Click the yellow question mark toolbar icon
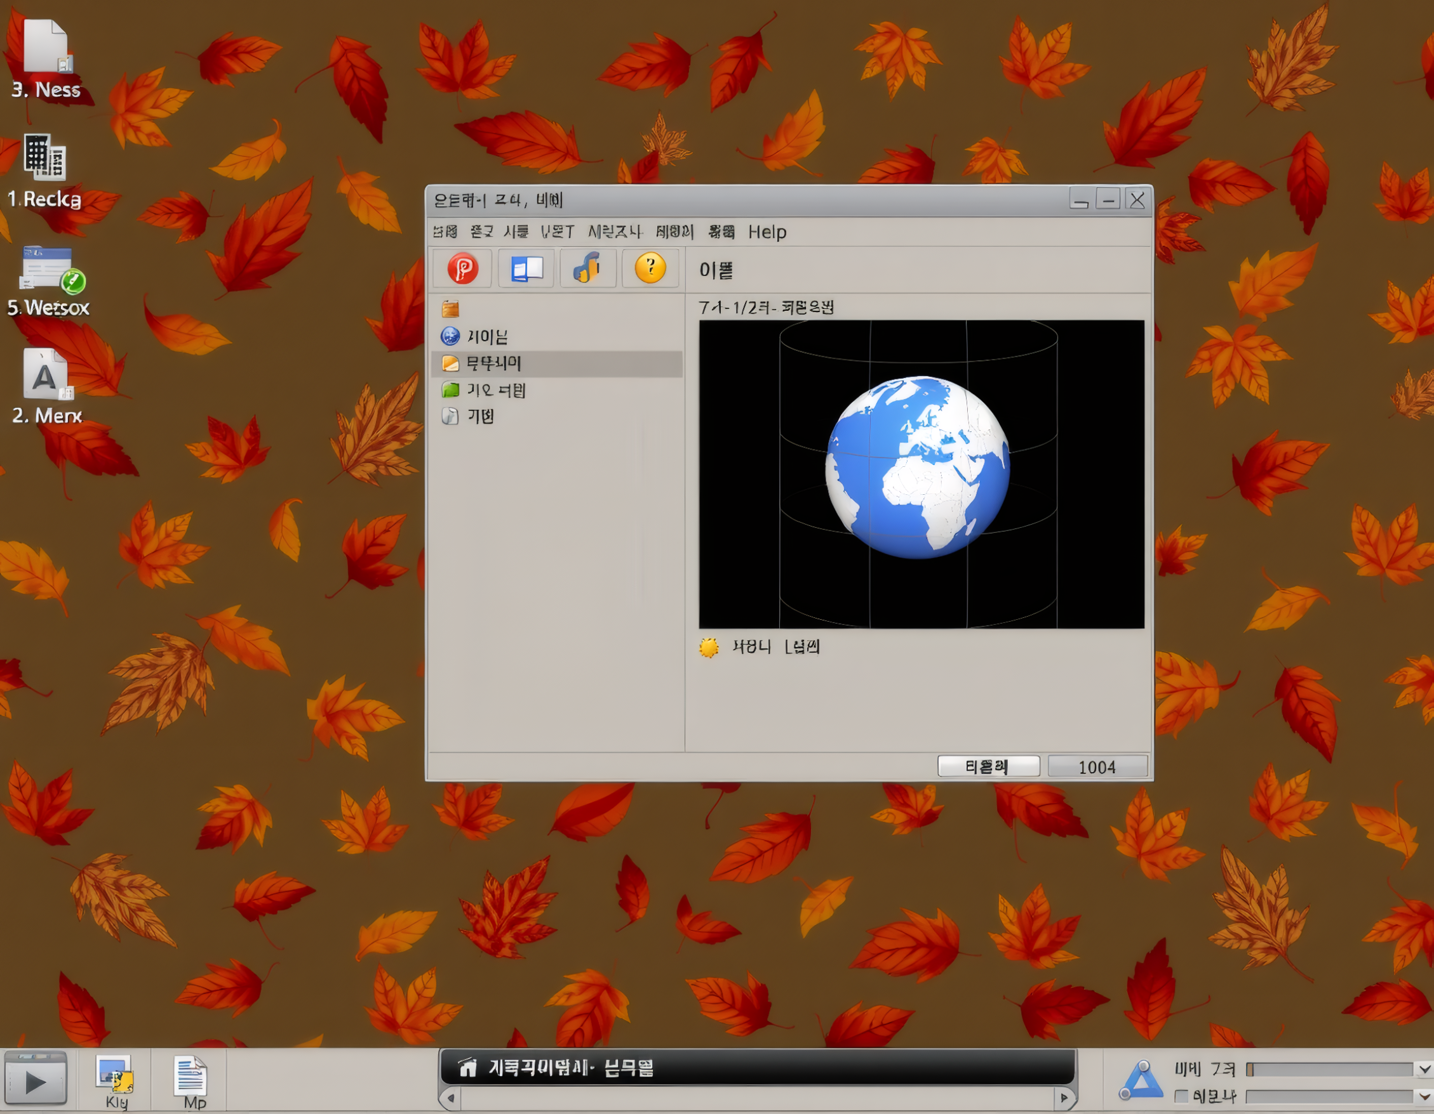This screenshot has height=1114, width=1434. coord(650,268)
